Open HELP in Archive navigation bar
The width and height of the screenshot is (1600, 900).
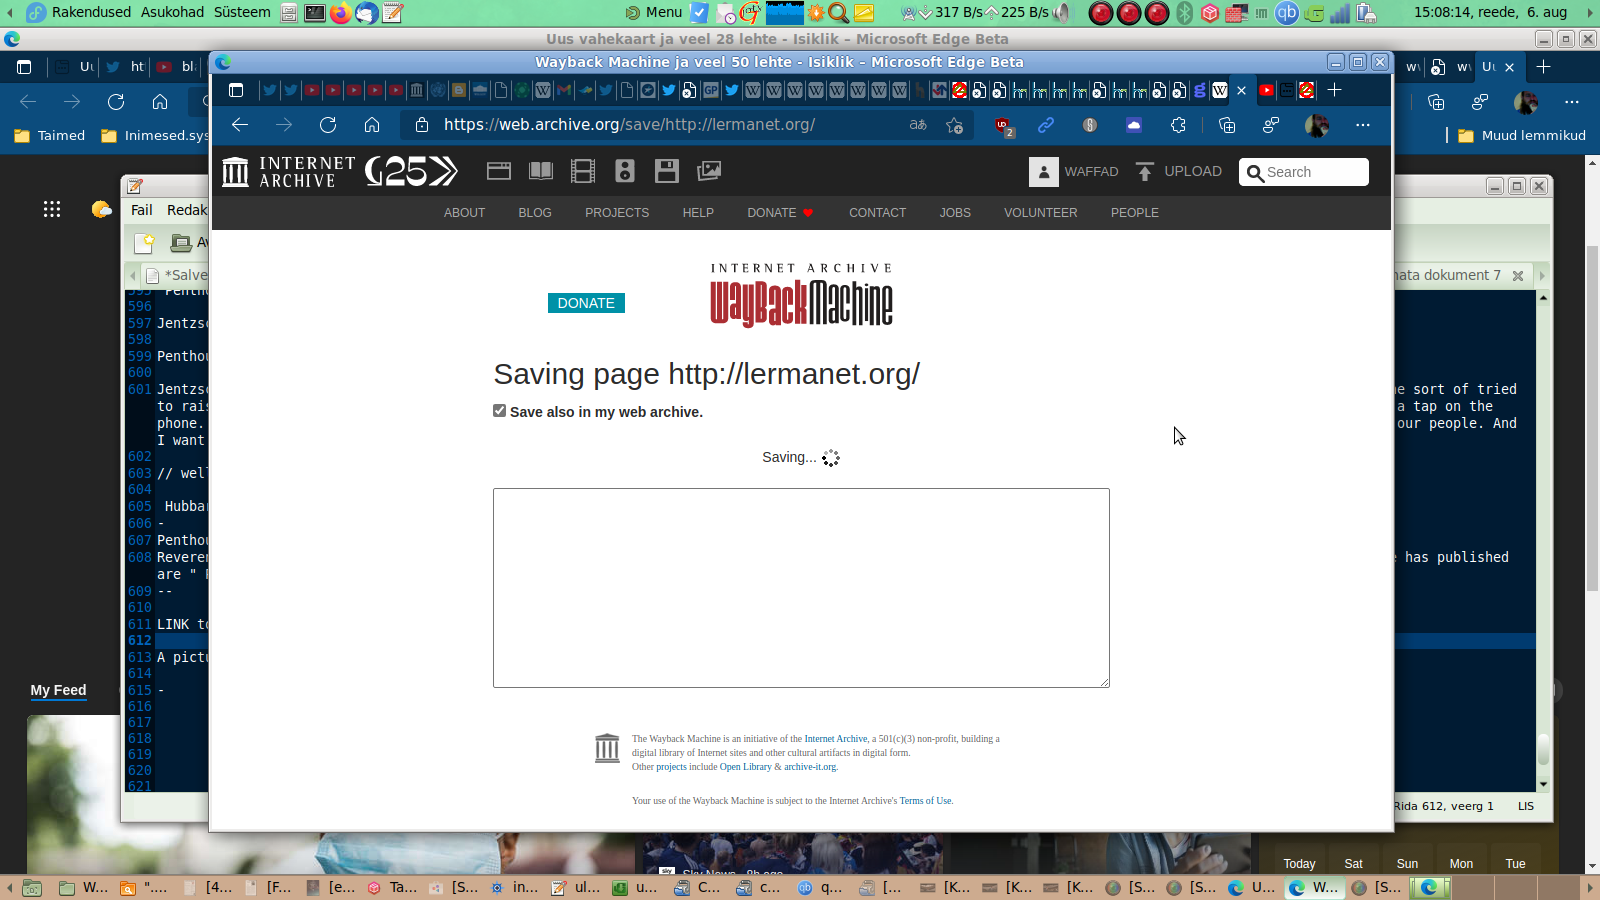tap(698, 213)
